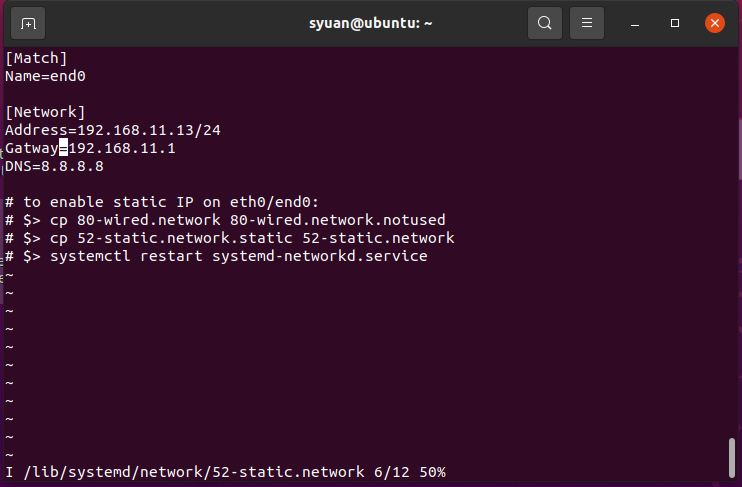Click the misspelled Gatway word
Image resolution: width=742 pixels, height=487 pixels.
tap(32, 148)
